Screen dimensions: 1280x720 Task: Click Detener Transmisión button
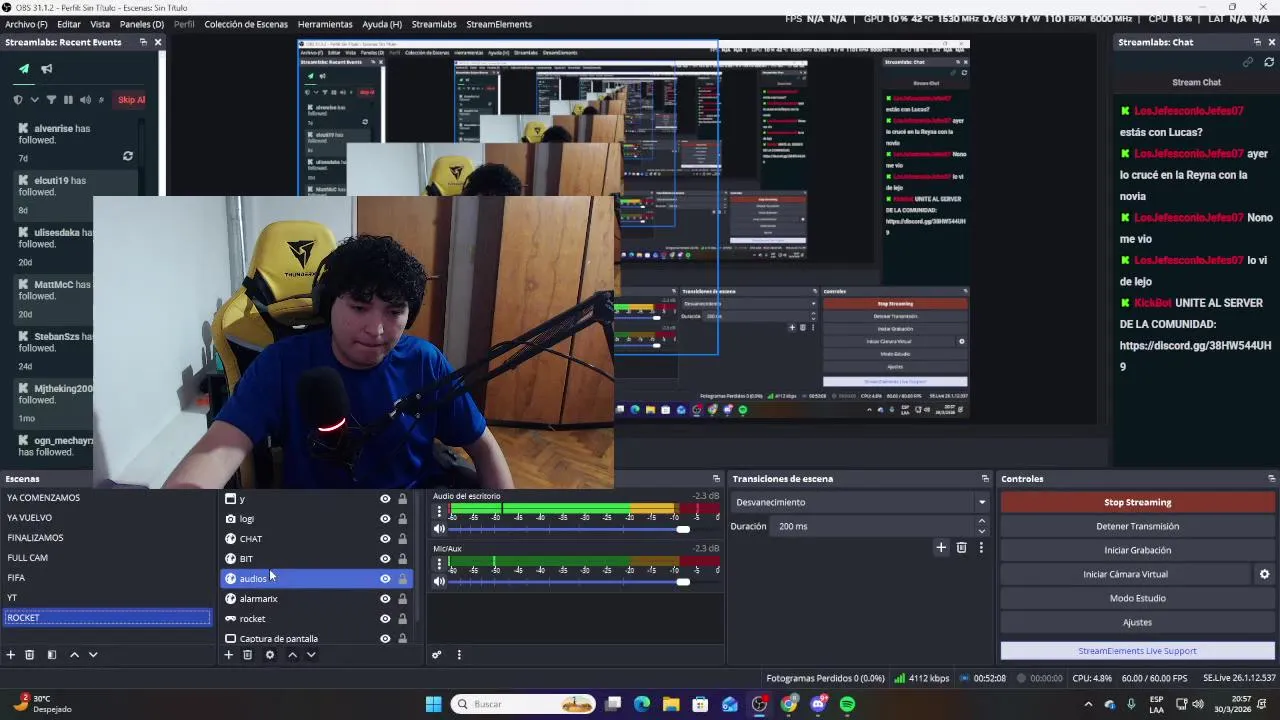tap(1137, 526)
